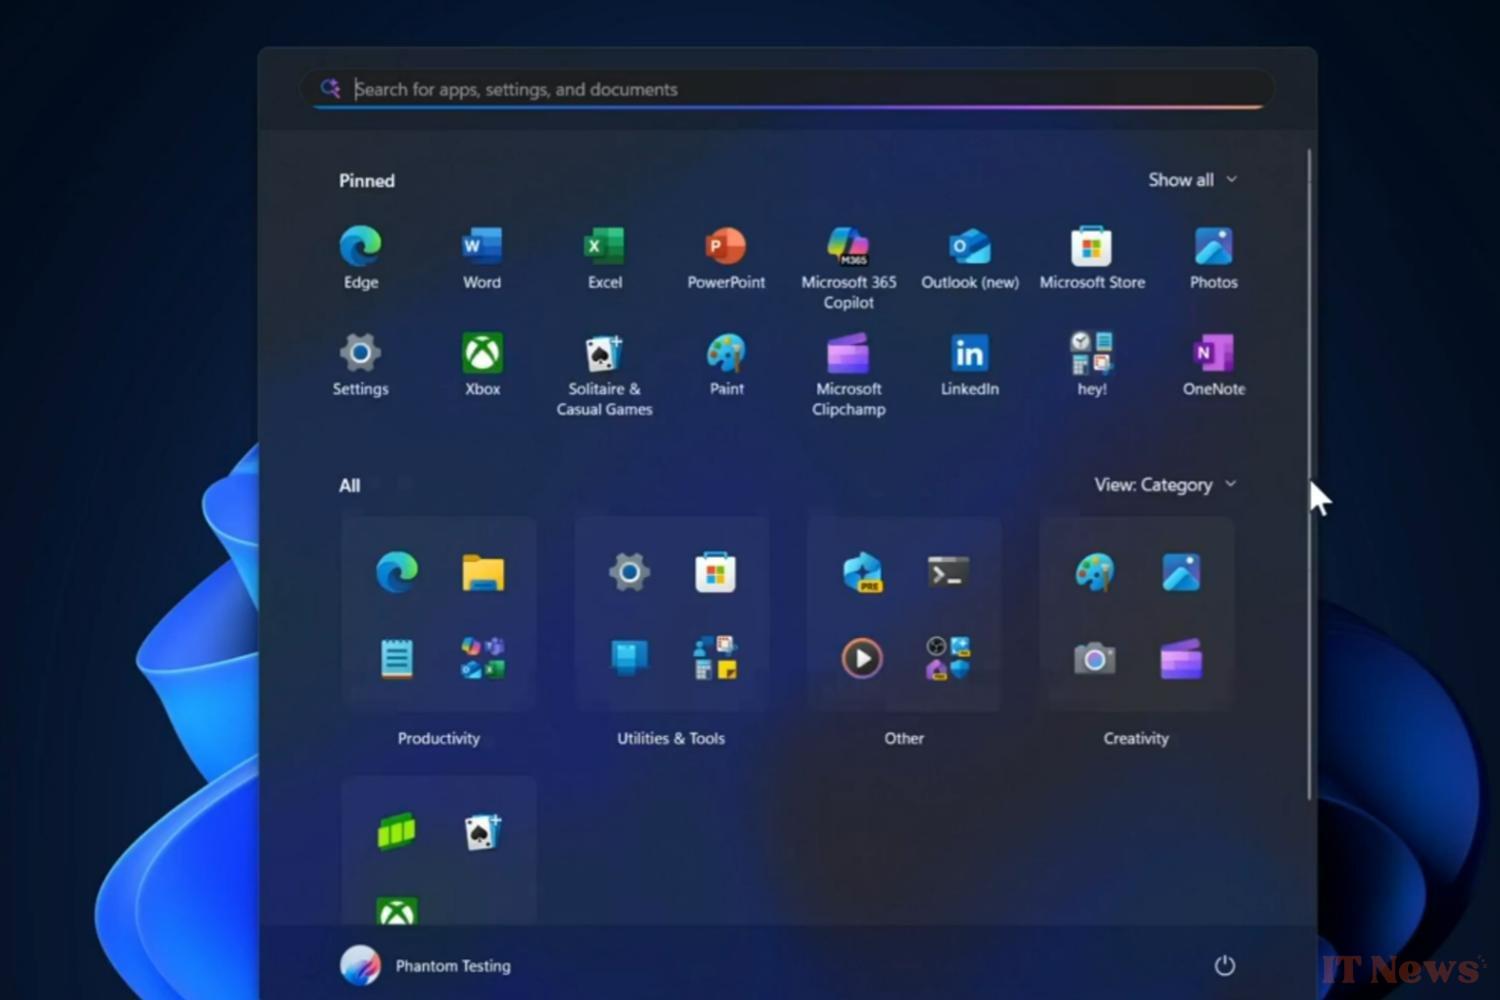The height and width of the screenshot is (1000, 1500).
Task: Click the Creativity category label
Action: tap(1136, 739)
